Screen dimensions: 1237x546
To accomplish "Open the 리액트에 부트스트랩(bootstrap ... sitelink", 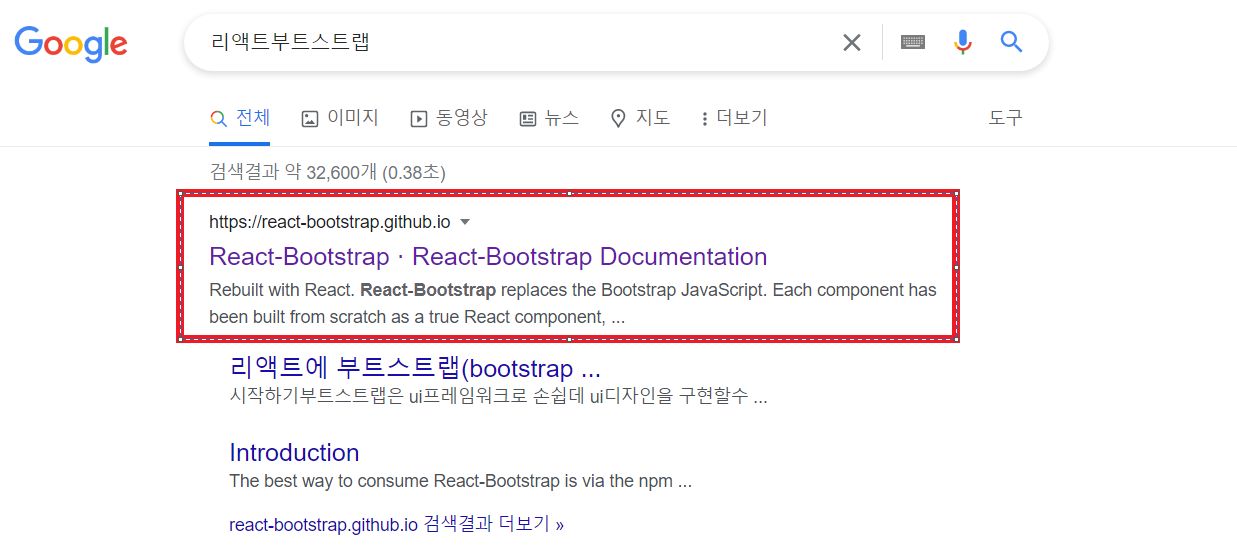I will tap(415, 368).
